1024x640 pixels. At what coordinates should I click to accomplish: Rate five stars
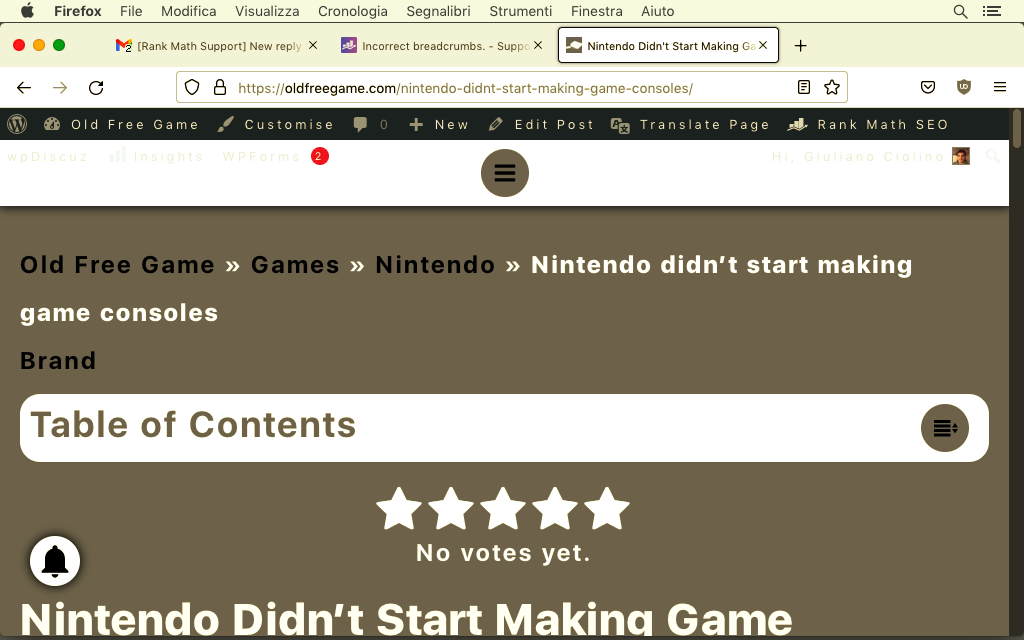pyautogui.click(x=607, y=508)
